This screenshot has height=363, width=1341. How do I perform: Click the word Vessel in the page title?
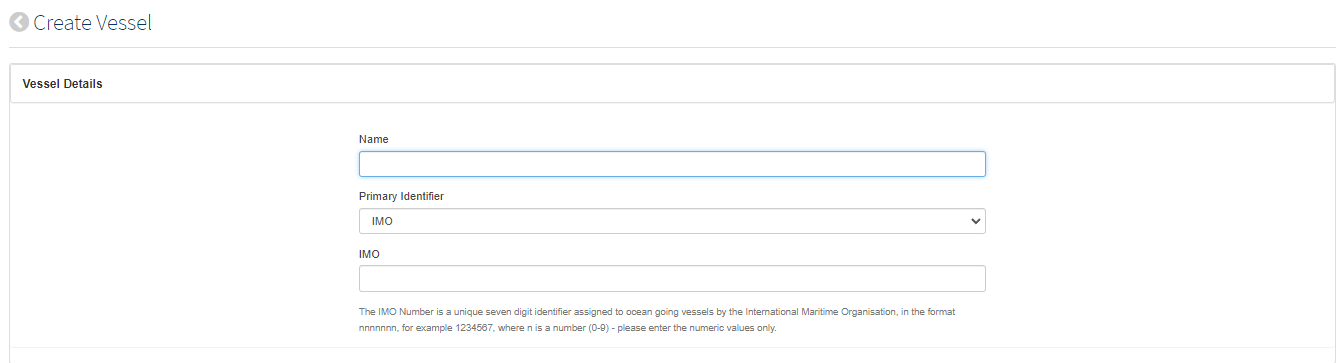pyautogui.click(x=124, y=22)
